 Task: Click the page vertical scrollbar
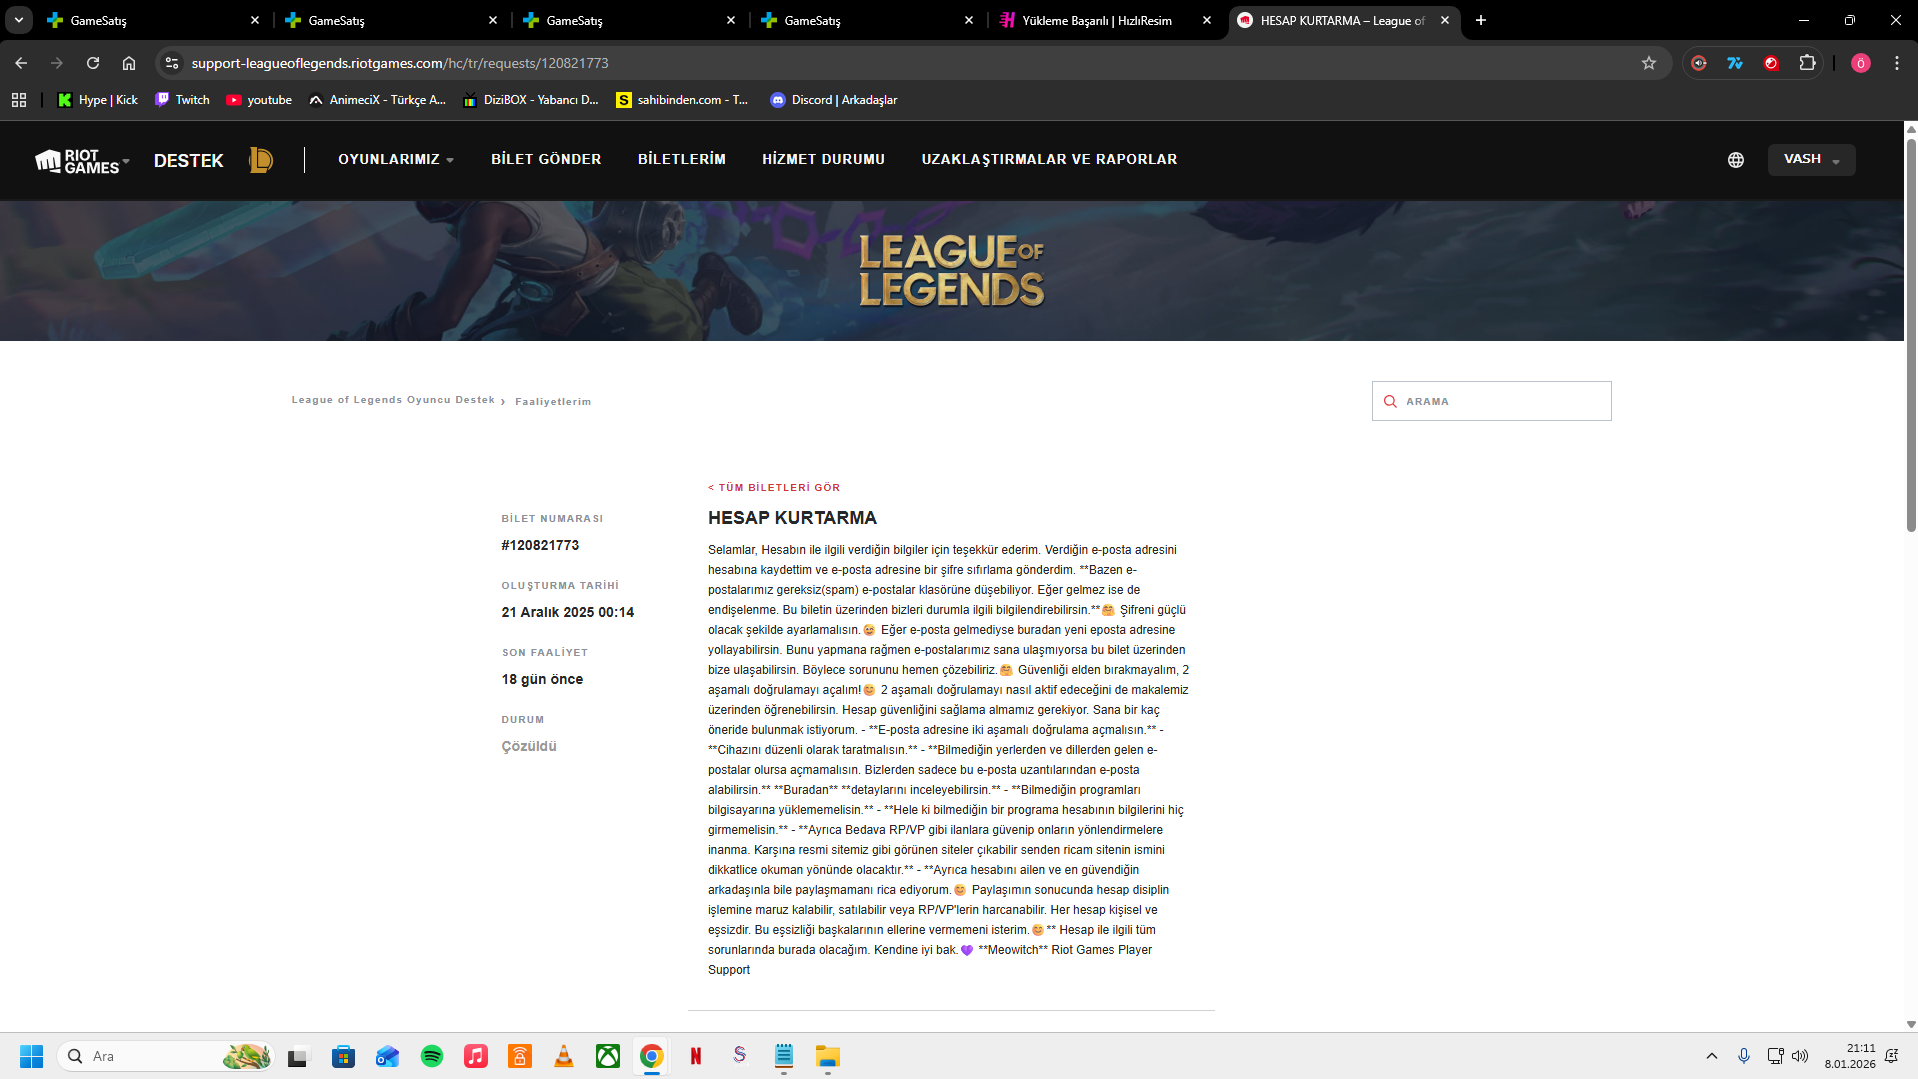coord(1911,333)
